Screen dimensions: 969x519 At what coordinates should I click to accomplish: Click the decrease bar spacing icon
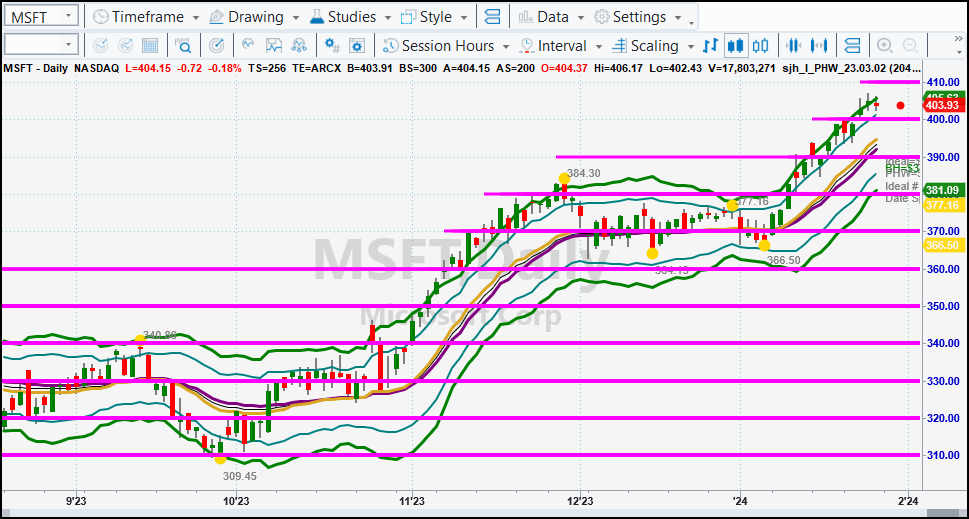pos(793,45)
